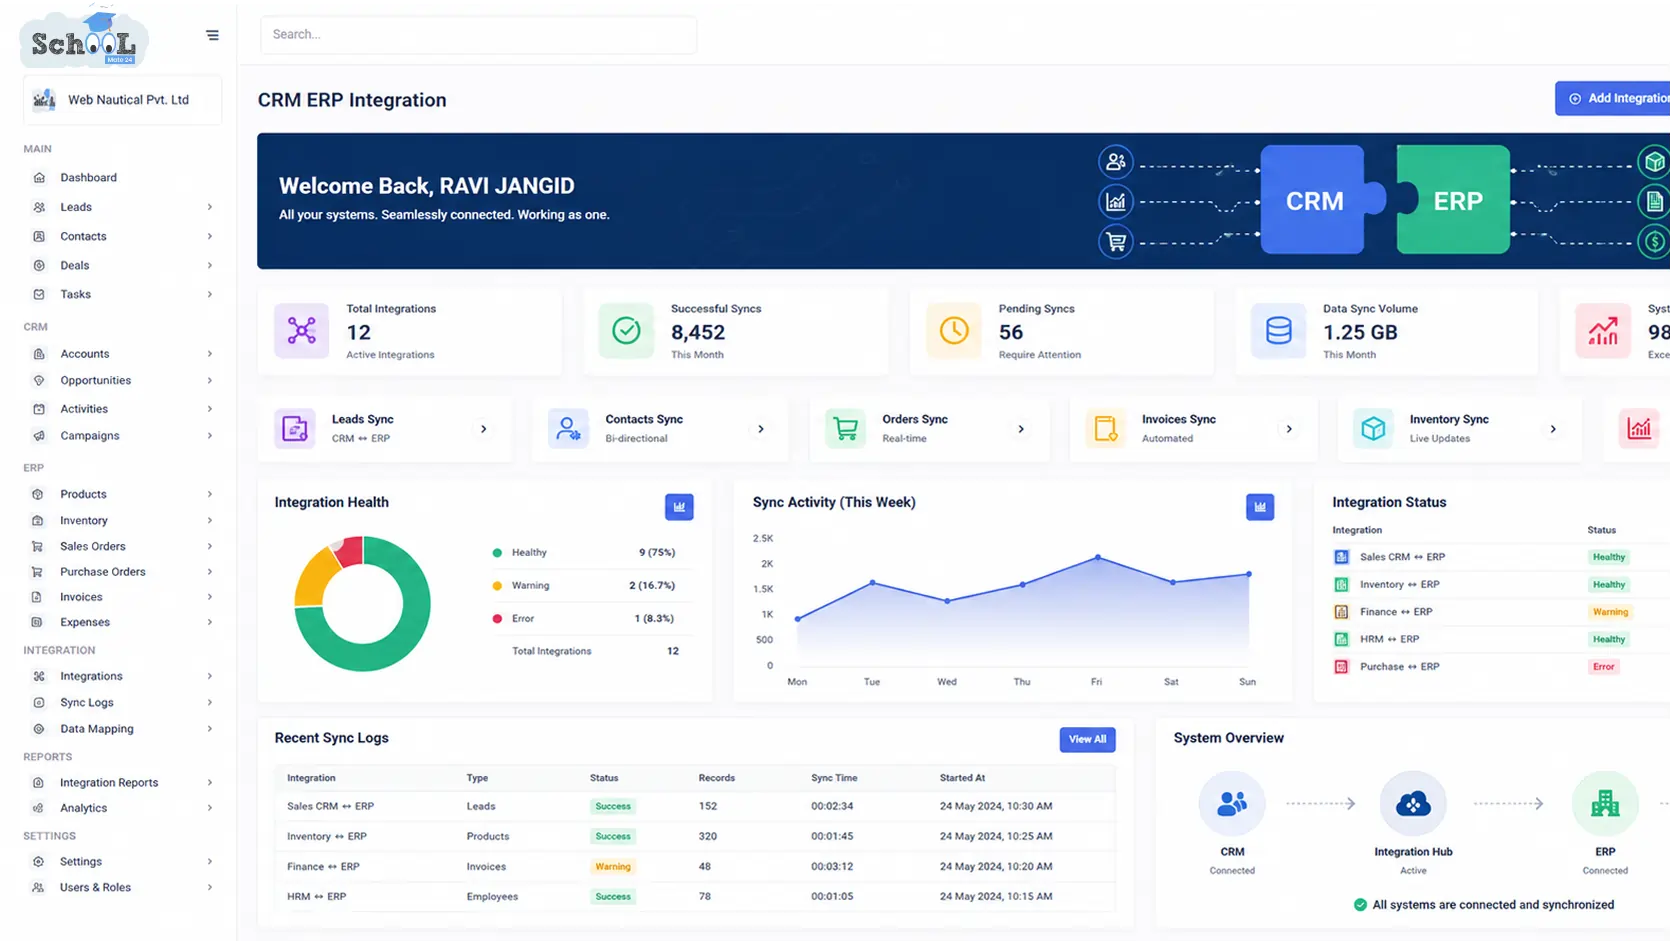Click the yellow Warning legend dot

[497, 586]
